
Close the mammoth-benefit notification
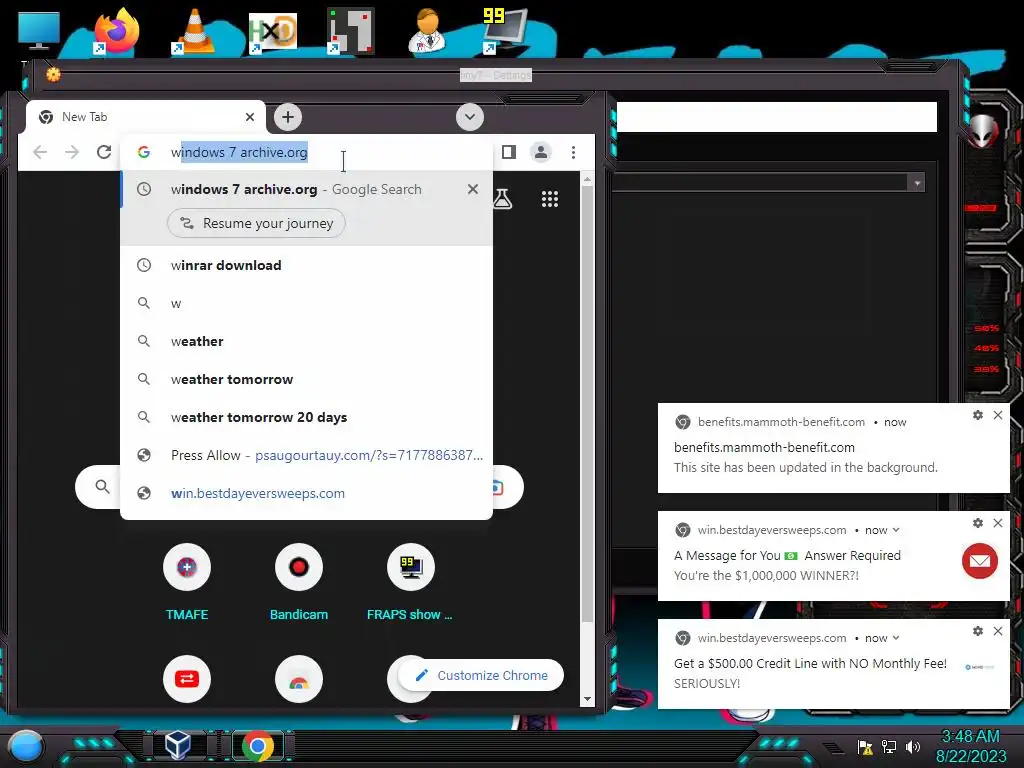(x=998, y=415)
